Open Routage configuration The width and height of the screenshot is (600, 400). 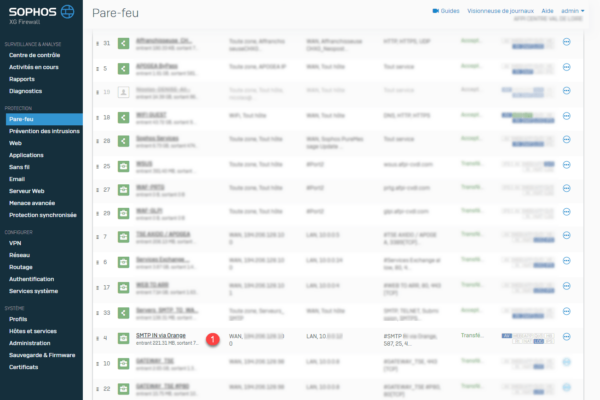21,267
